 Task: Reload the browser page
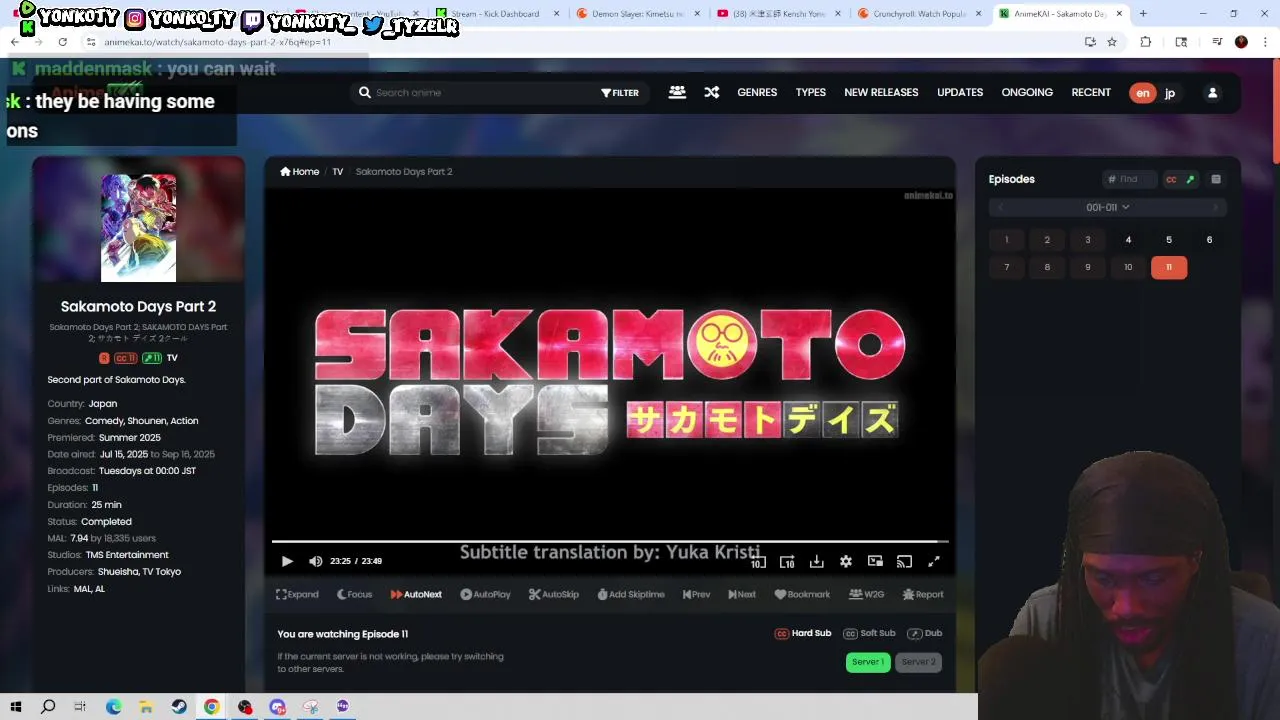tap(62, 42)
